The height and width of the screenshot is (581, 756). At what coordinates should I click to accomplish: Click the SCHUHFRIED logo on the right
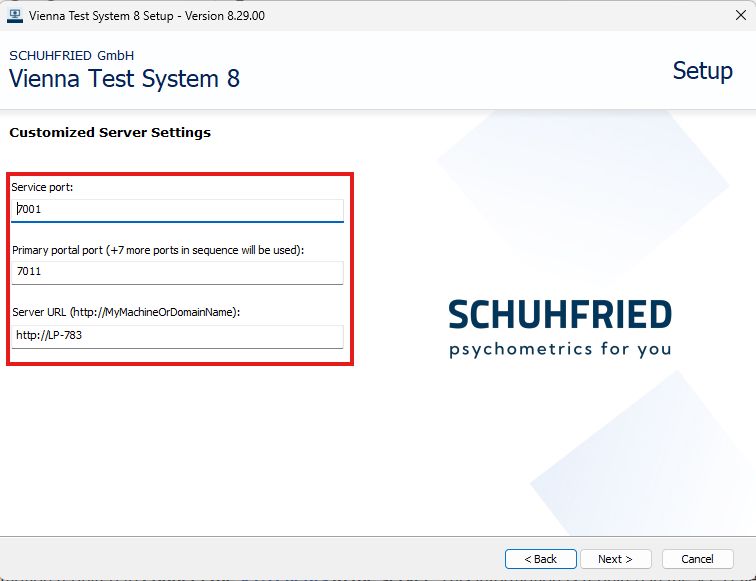pos(560,314)
